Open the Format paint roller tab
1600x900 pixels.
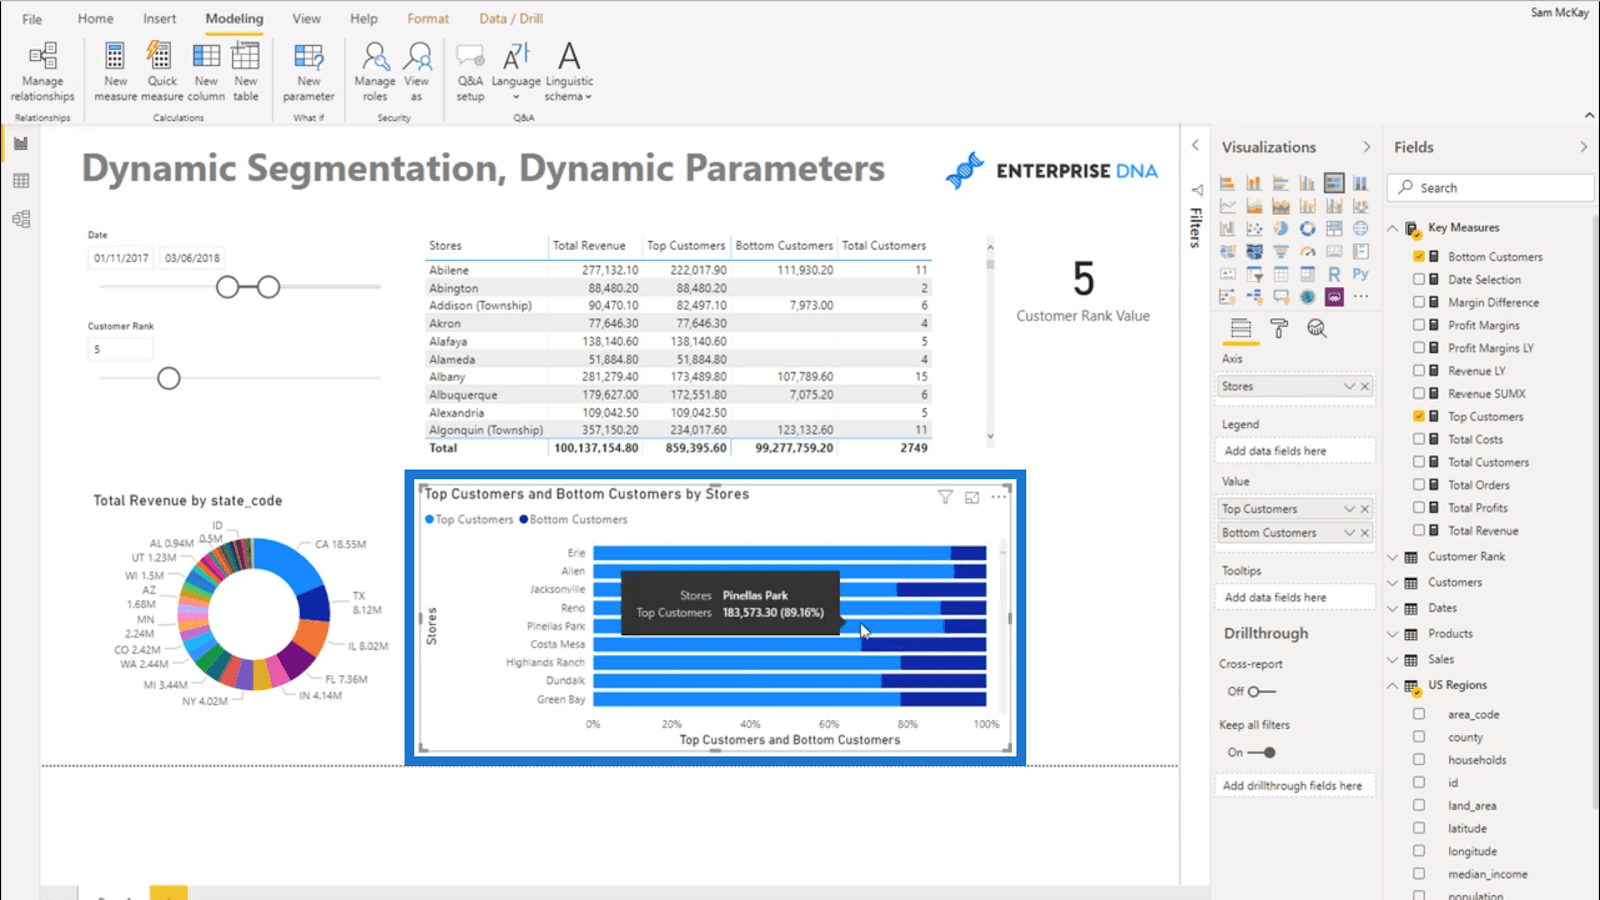tap(1279, 329)
